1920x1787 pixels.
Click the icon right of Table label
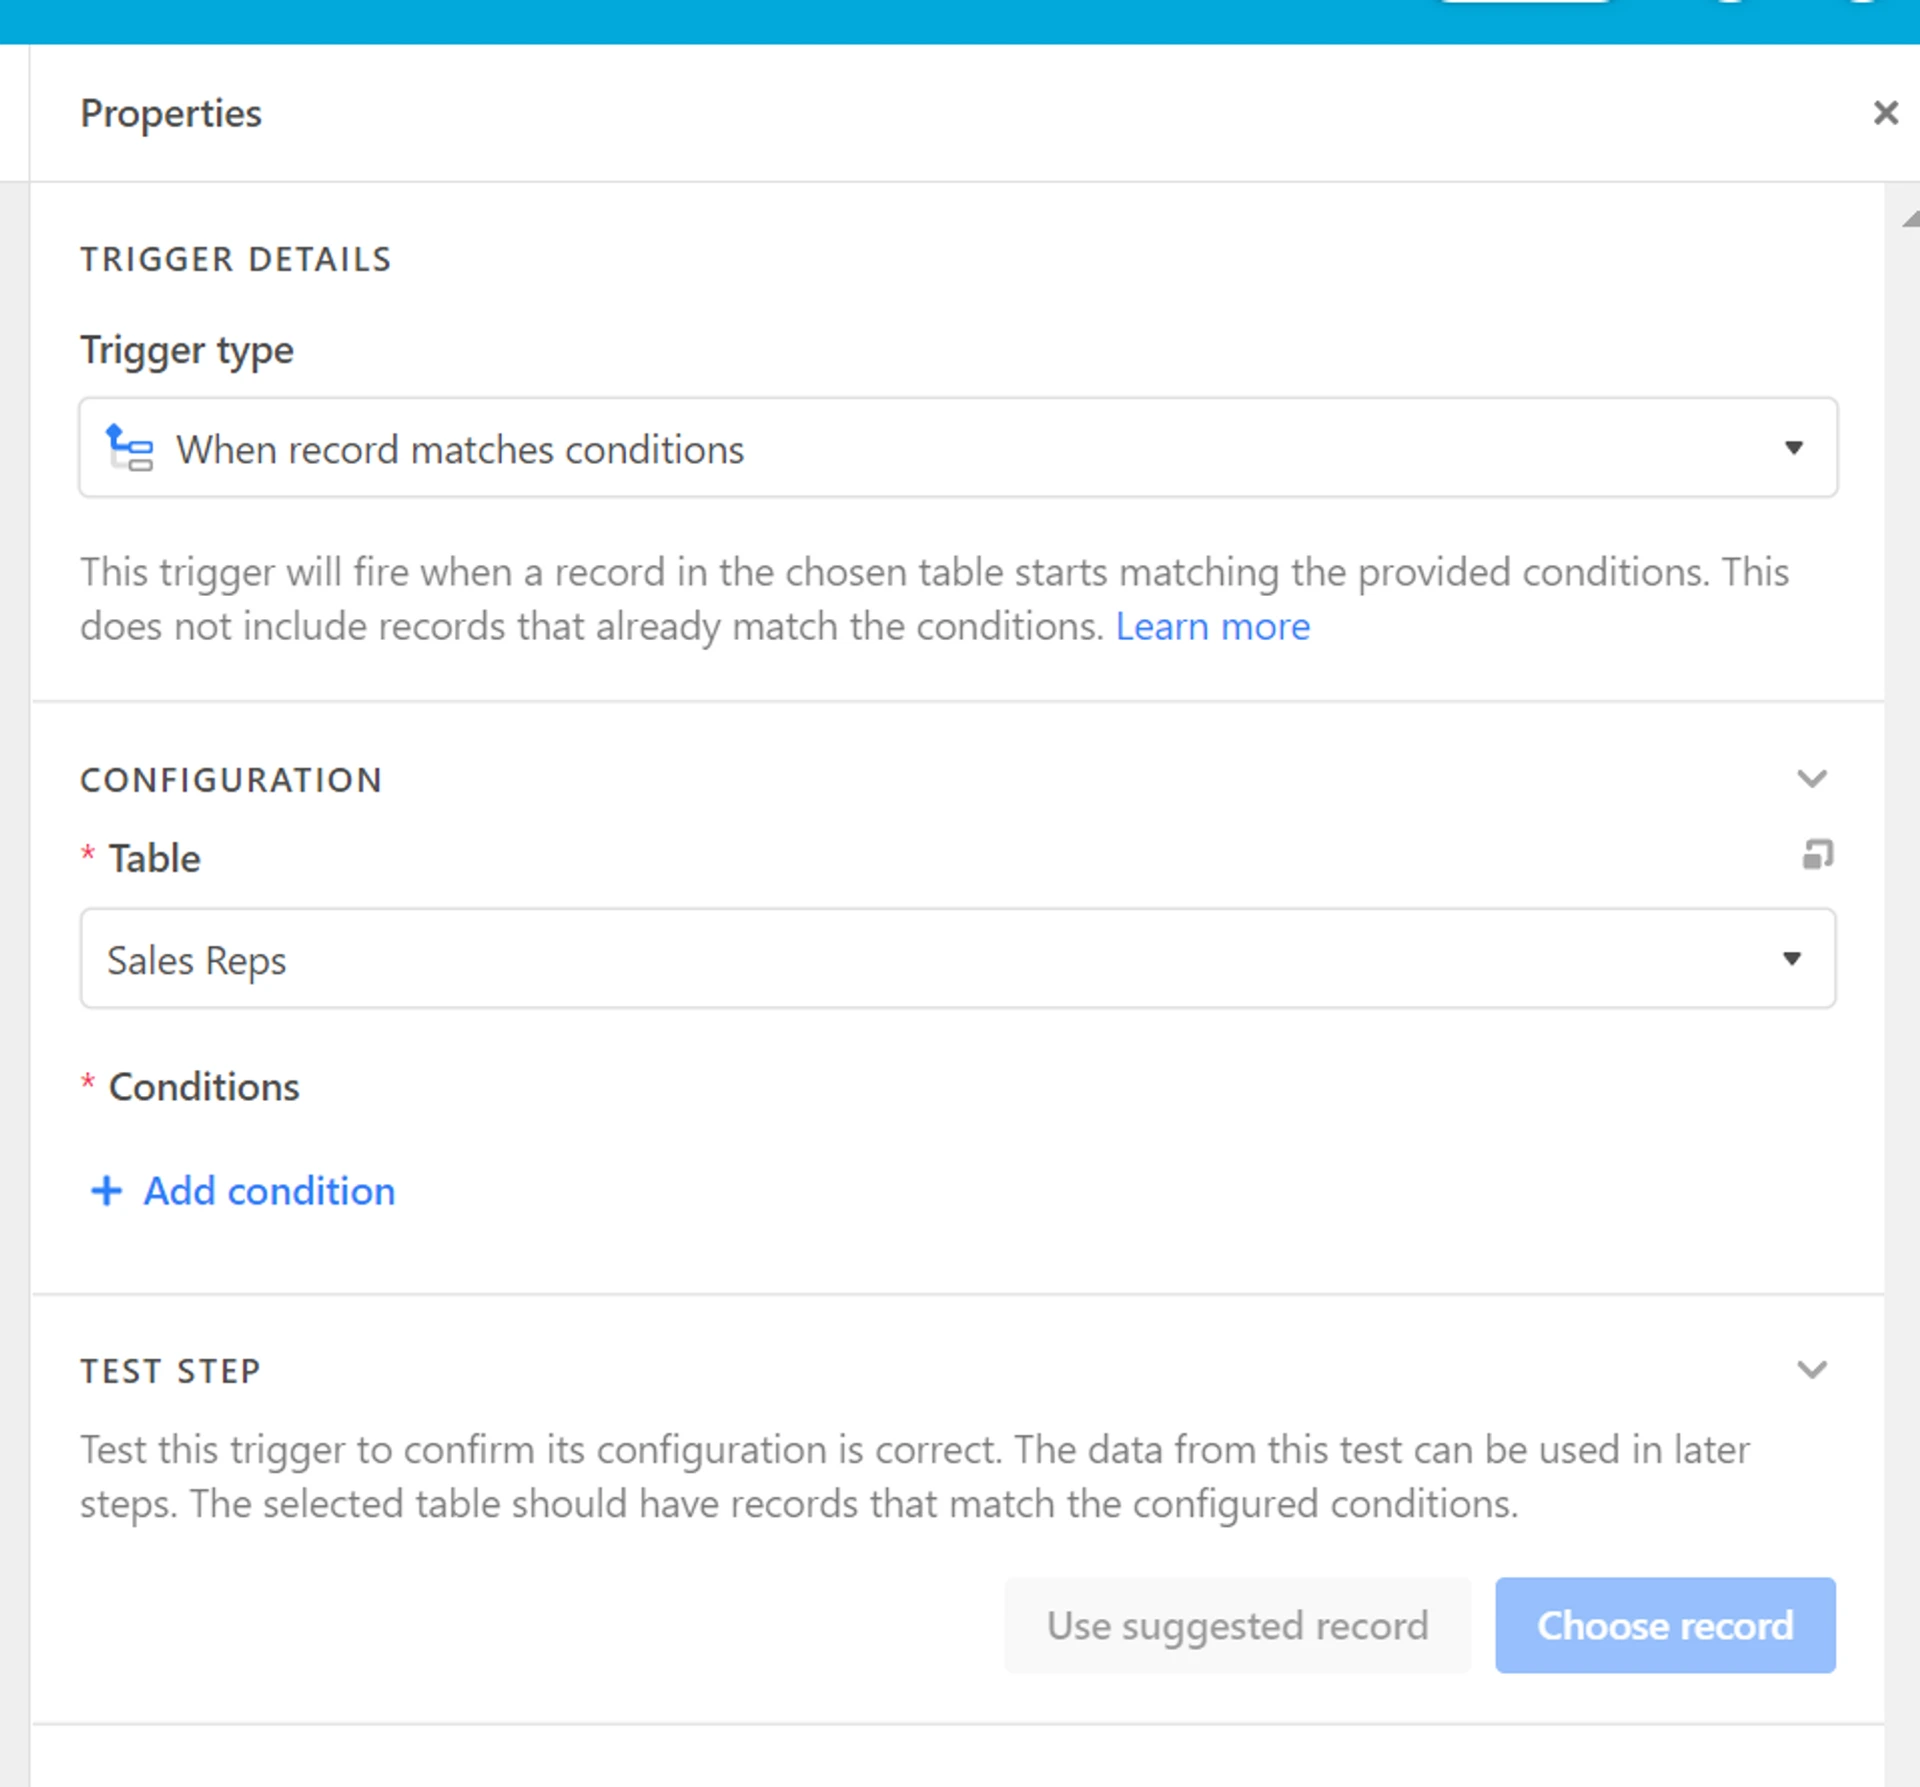[x=1817, y=855]
